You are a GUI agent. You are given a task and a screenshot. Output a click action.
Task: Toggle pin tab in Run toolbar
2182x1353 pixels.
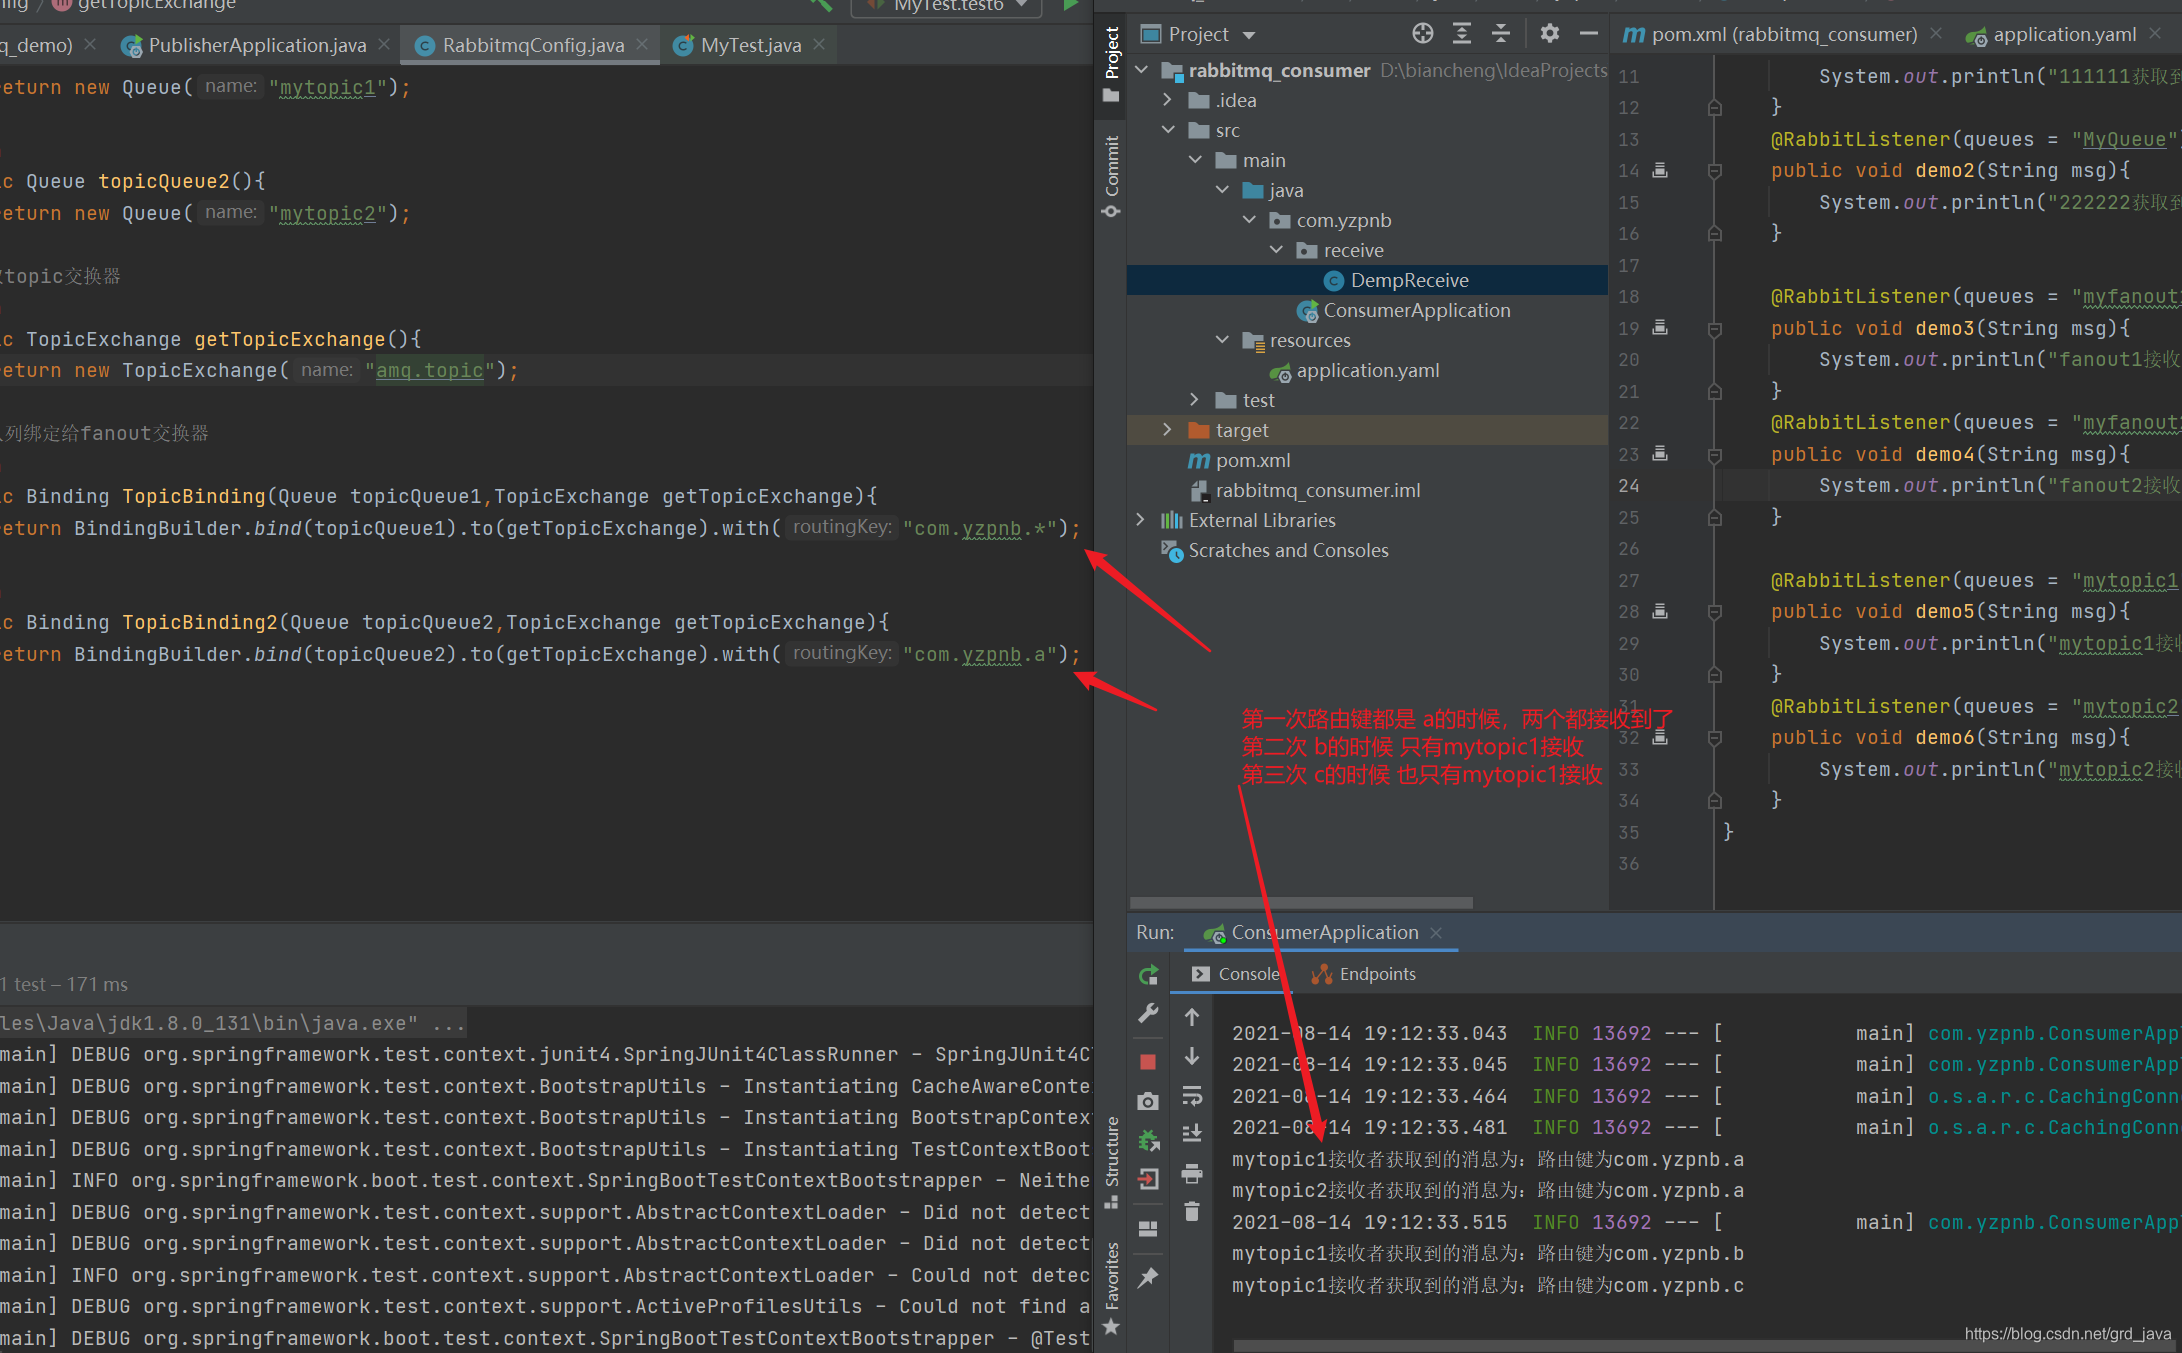(x=1148, y=1277)
